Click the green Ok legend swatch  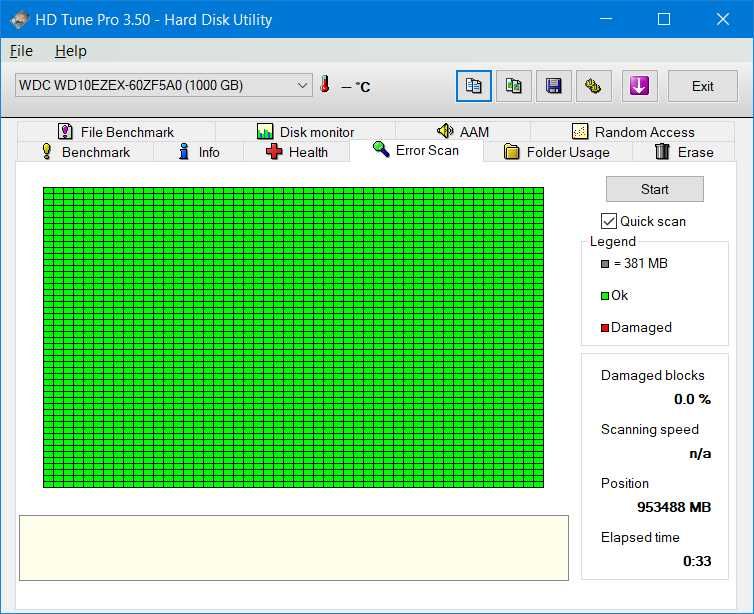(x=605, y=296)
